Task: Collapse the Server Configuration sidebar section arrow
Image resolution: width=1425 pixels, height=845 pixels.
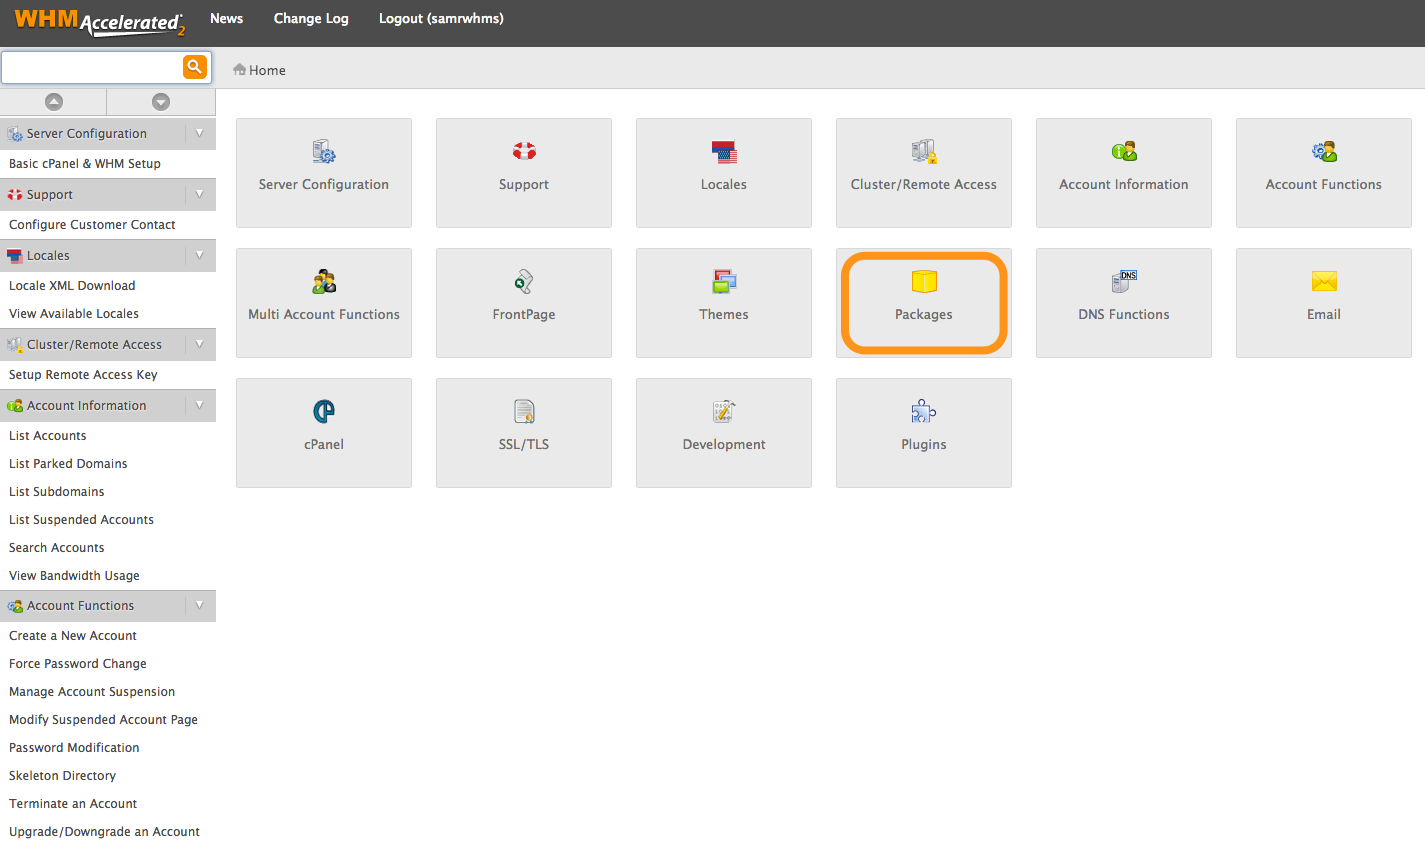Action: point(200,133)
